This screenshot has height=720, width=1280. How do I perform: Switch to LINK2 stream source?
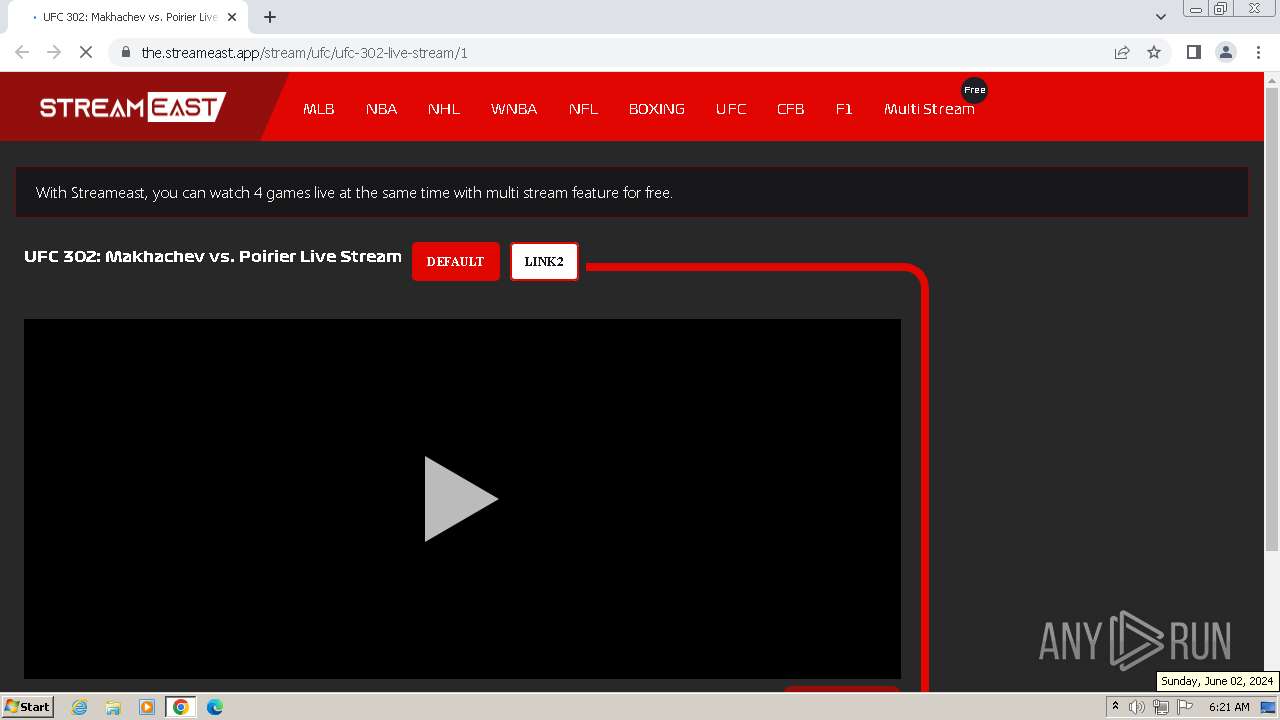[544, 262]
